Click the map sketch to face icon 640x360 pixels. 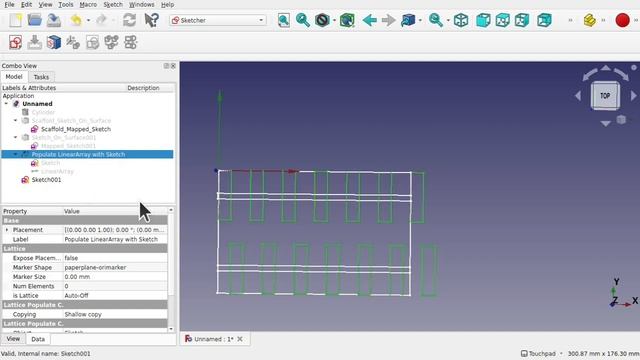coord(73,42)
